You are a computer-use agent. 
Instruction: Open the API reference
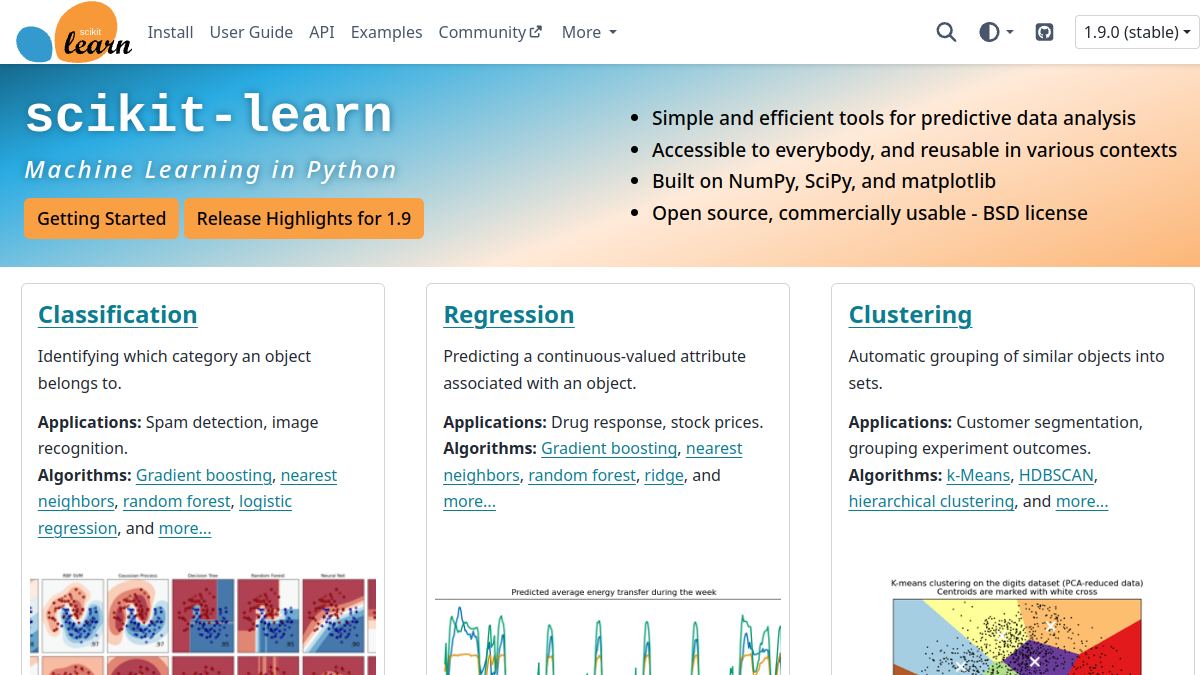[x=322, y=32]
